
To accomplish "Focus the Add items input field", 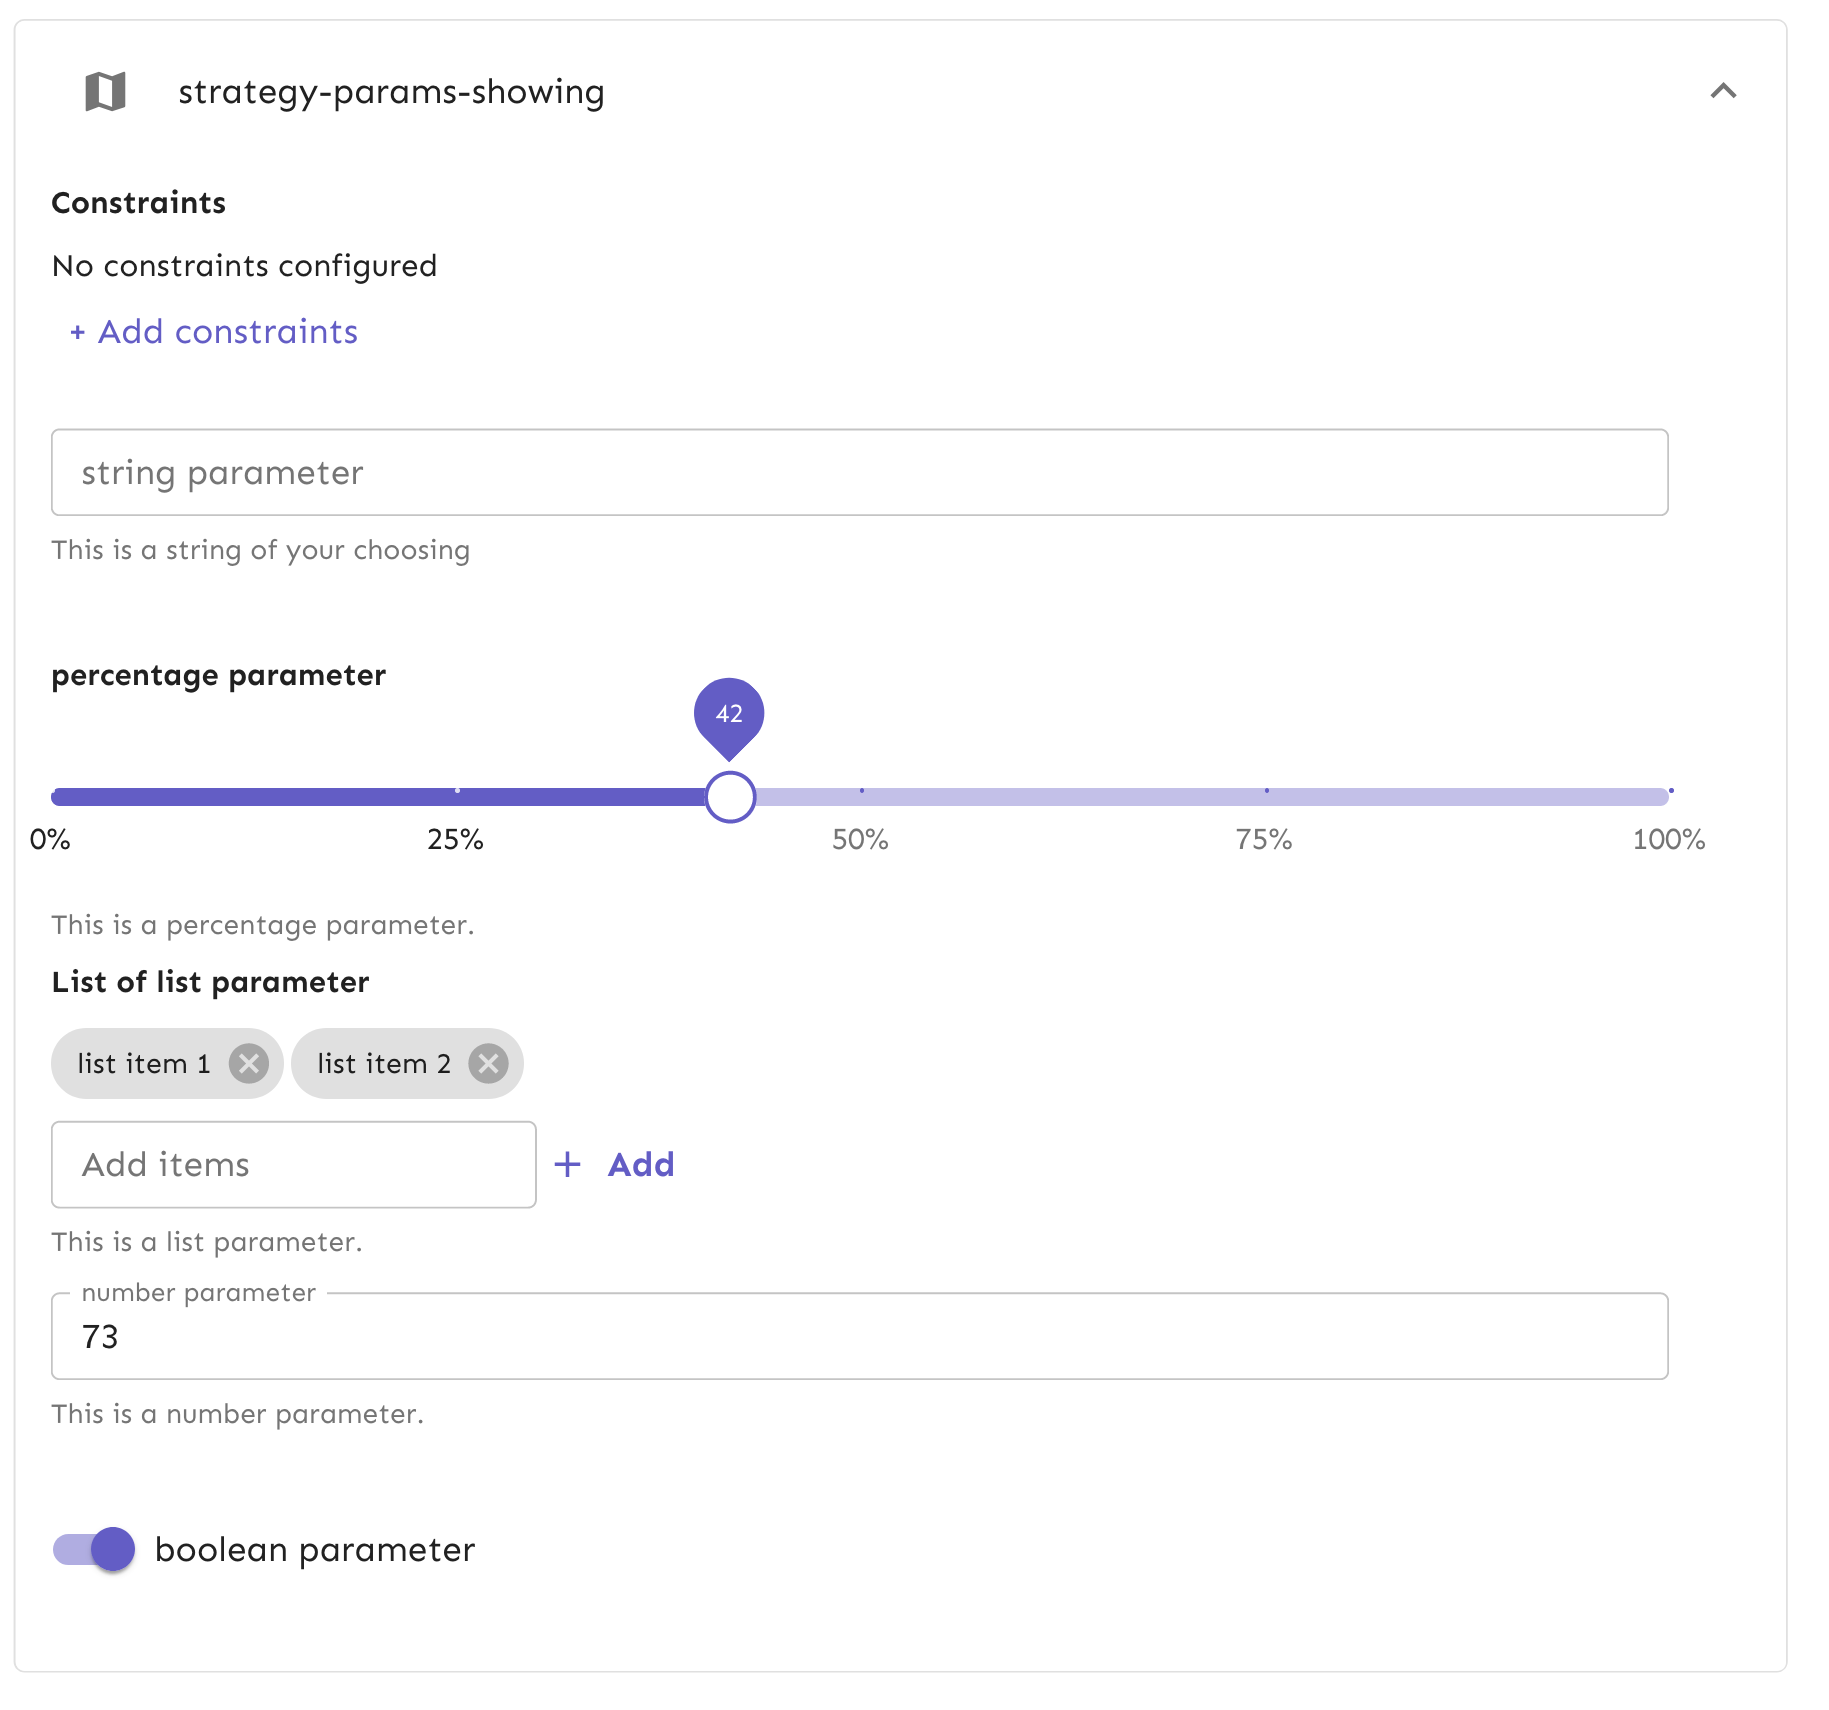I will [293, 1165].
